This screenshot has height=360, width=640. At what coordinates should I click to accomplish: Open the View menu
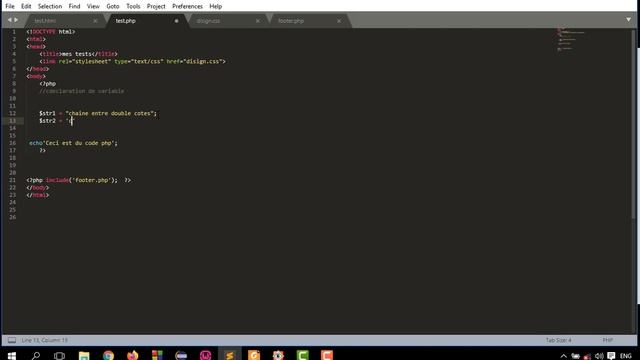tap(93, 6)
